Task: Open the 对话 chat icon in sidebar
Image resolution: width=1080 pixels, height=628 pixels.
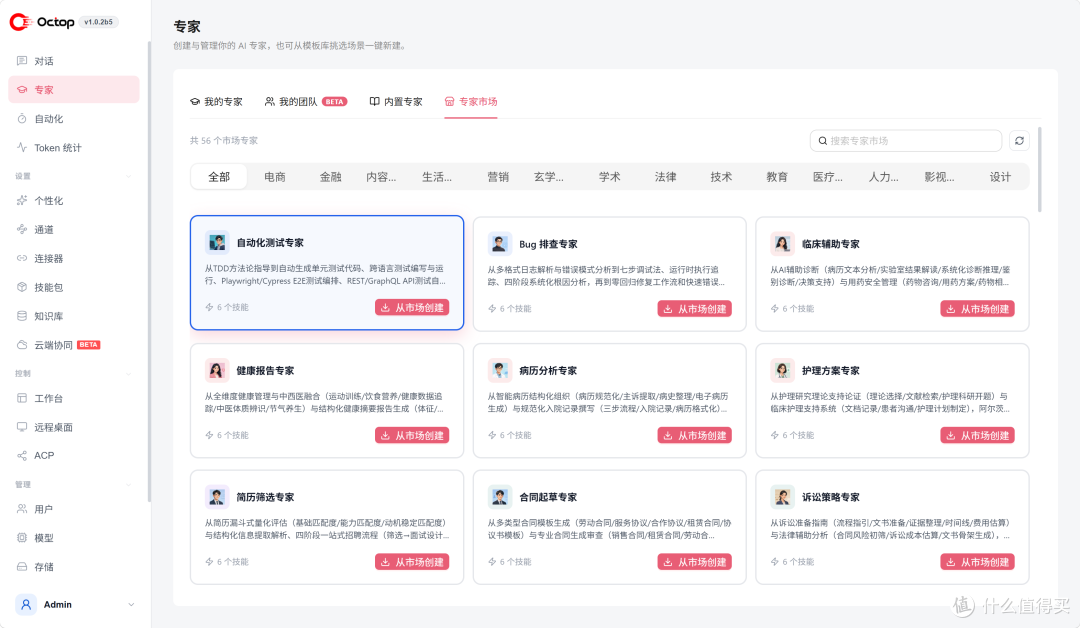Action: 22,61
